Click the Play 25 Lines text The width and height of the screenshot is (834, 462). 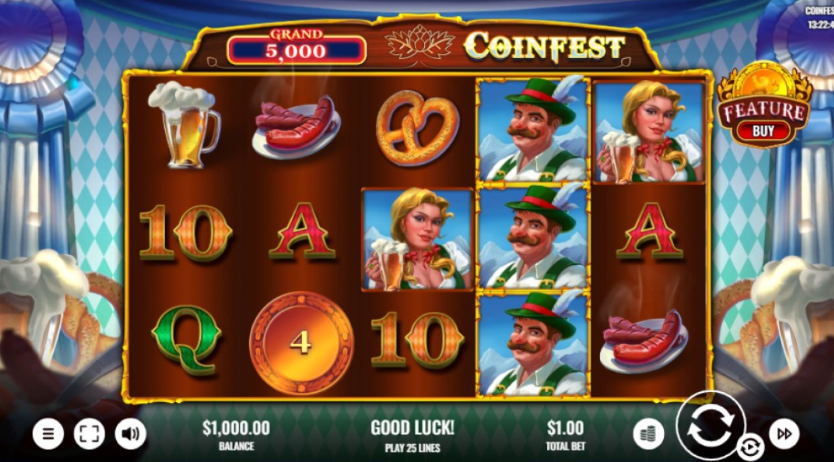coord(413,448)
